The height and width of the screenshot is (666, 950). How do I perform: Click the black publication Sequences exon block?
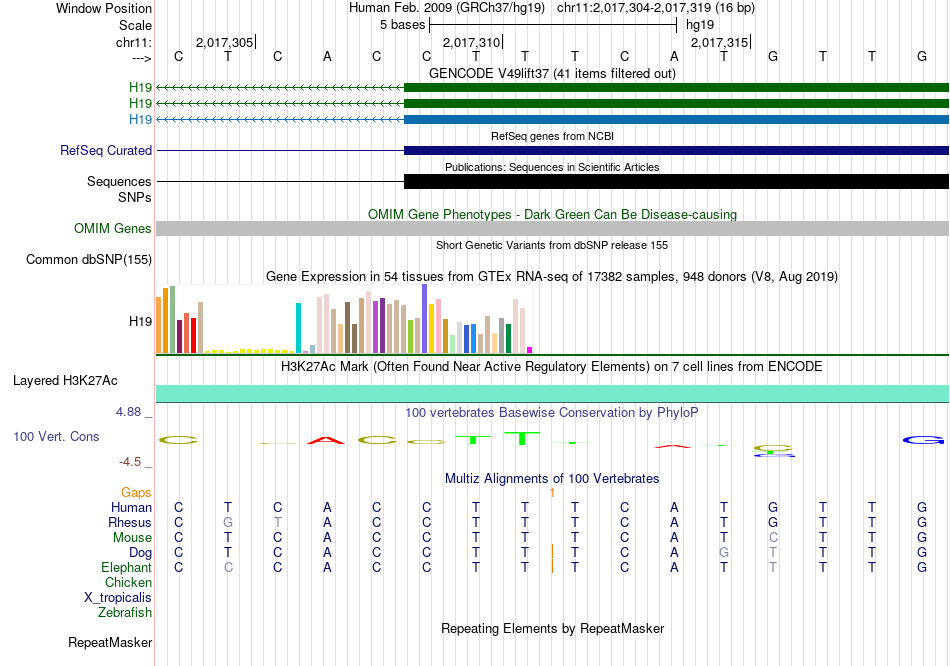(x=676, y=181)
